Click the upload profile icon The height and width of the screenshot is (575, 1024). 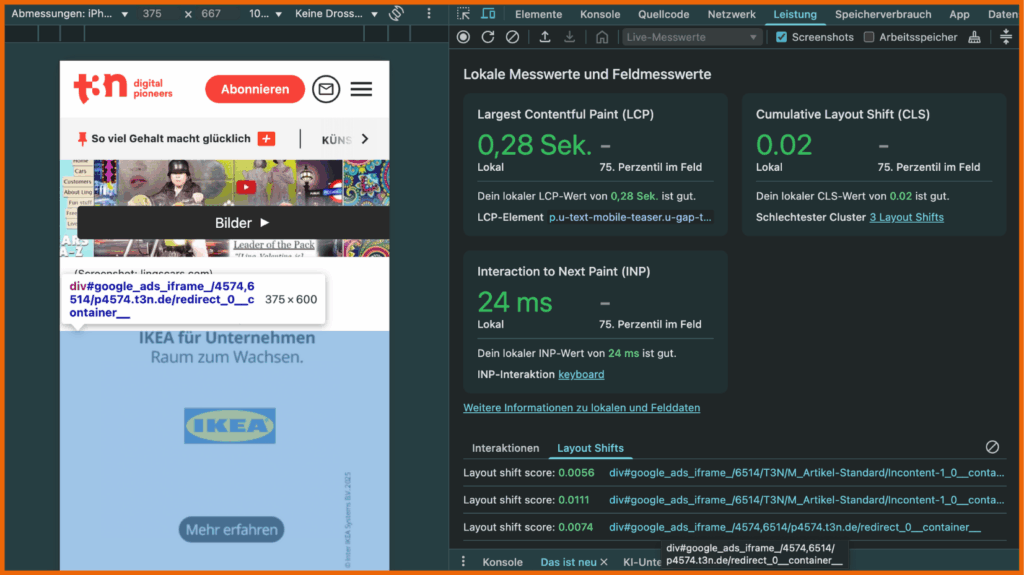(x=545, y=37)
